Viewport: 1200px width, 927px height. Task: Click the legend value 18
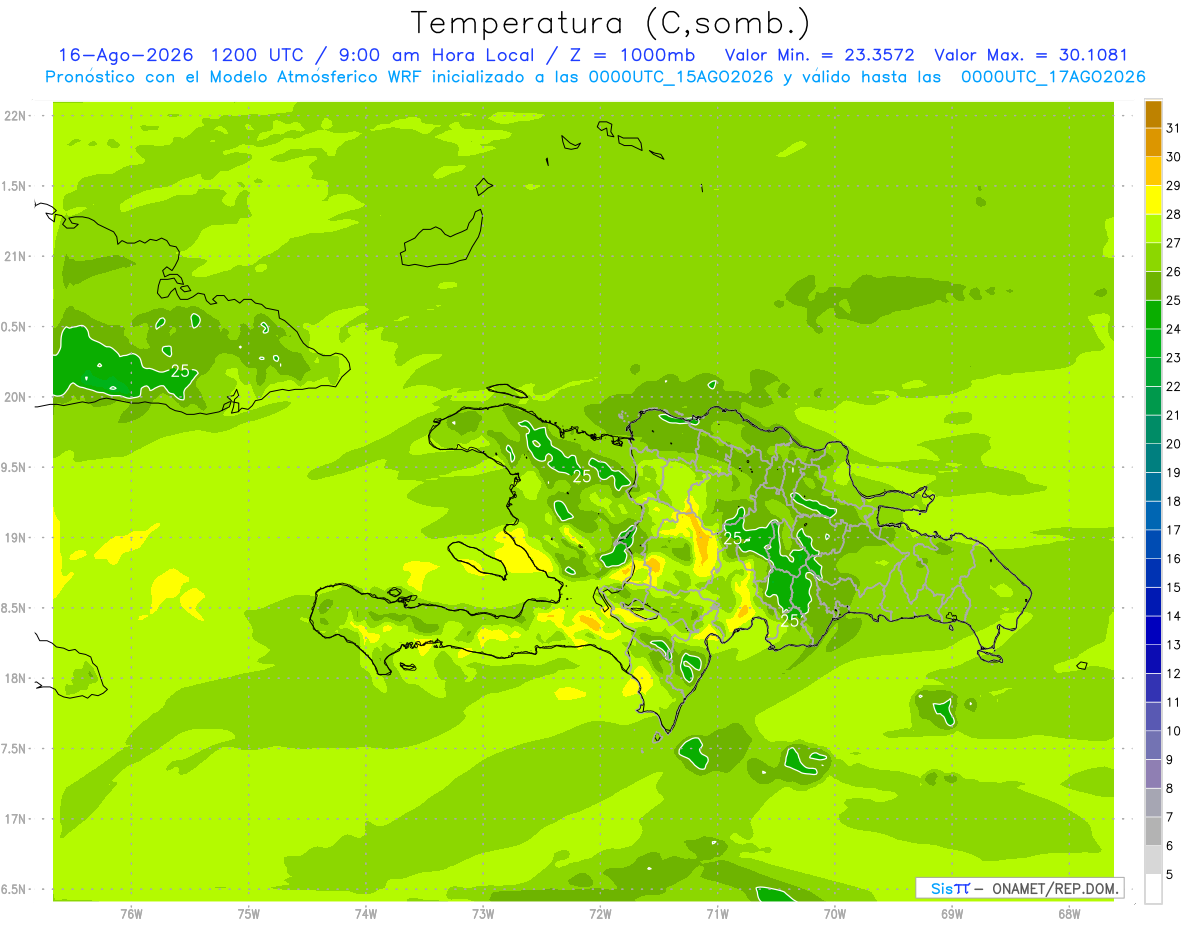click(x=1173, y=501)
